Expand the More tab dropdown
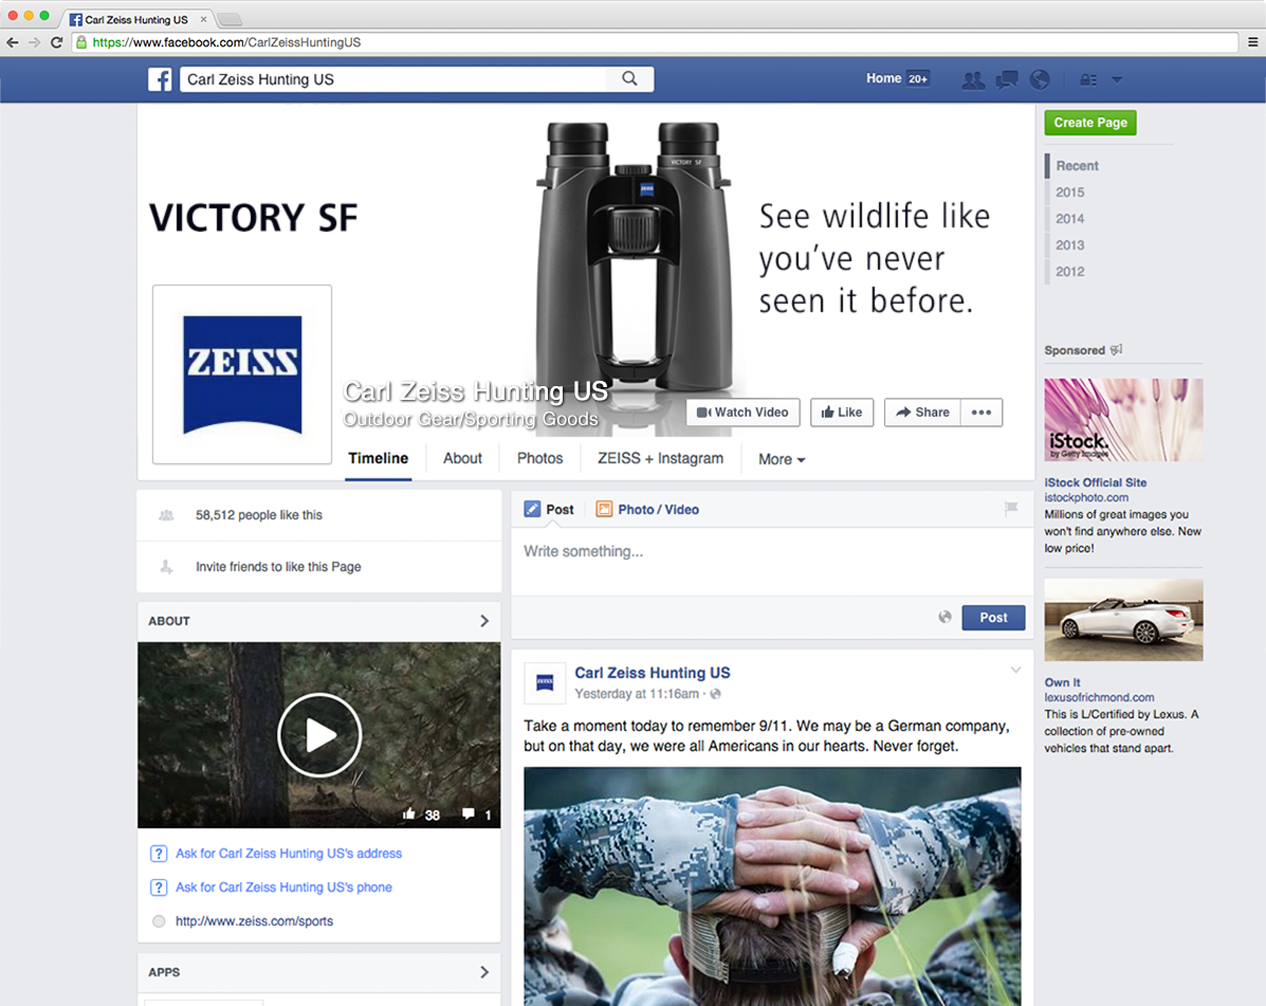 [781, 459]
